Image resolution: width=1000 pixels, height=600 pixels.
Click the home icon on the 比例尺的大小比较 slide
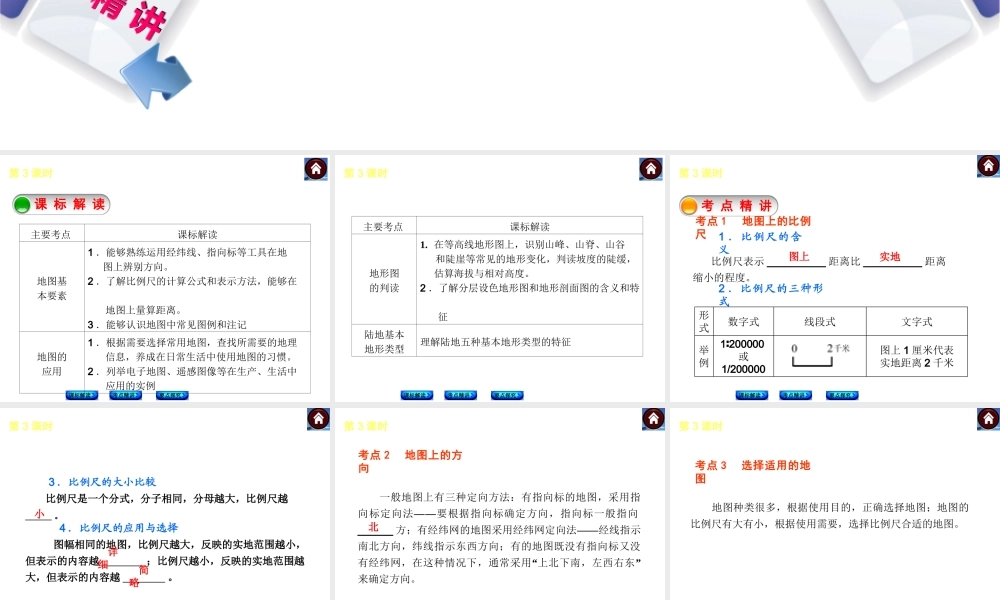pyautogui.click(x=318, y=418)
